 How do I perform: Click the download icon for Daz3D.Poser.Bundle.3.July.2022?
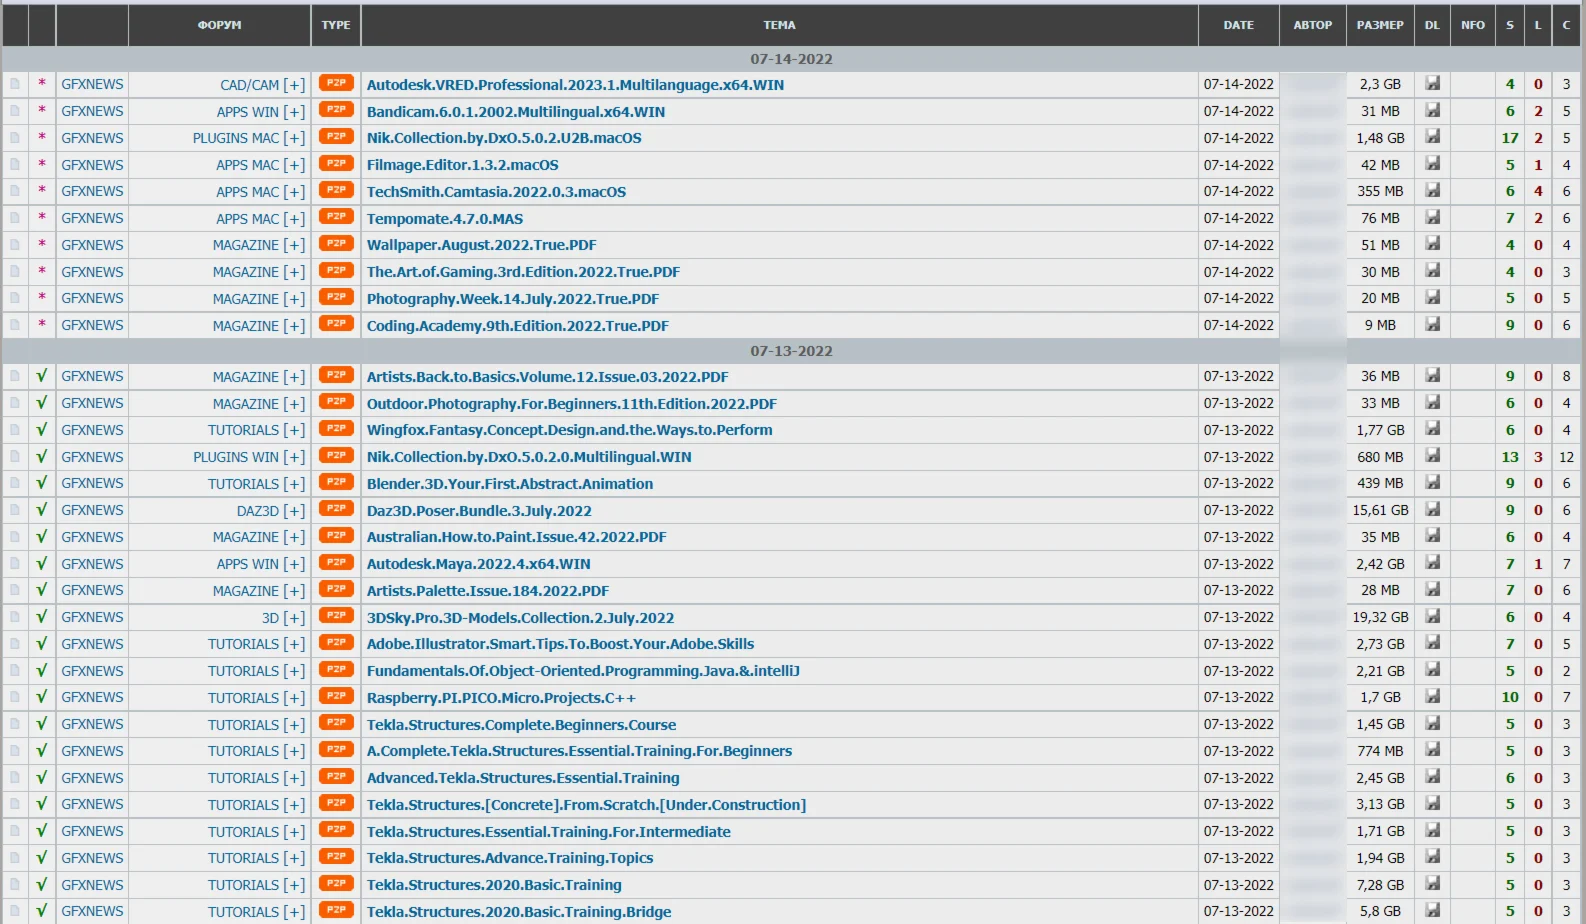[1433, 510]
